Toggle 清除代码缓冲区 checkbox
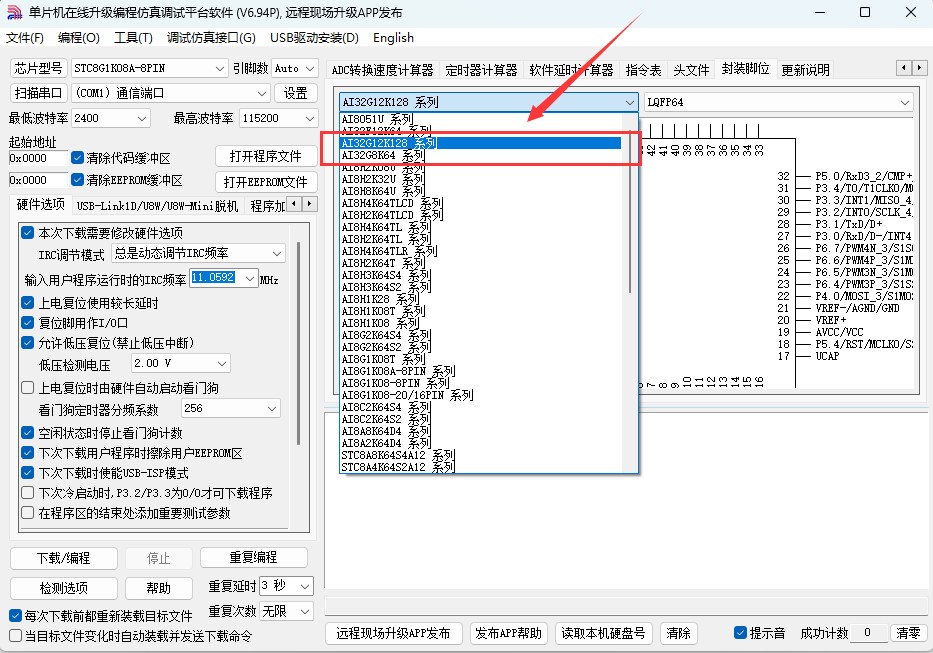933x653 pixels. 77,158
